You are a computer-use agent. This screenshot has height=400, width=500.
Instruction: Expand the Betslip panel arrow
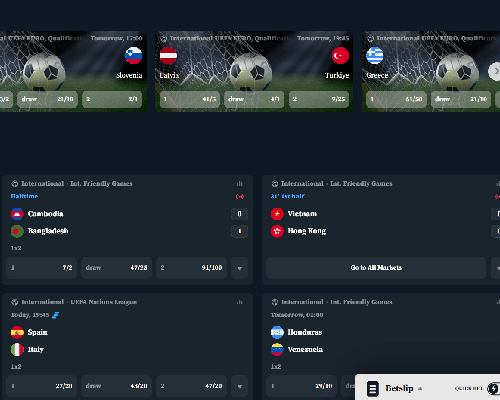coord(420,389)
